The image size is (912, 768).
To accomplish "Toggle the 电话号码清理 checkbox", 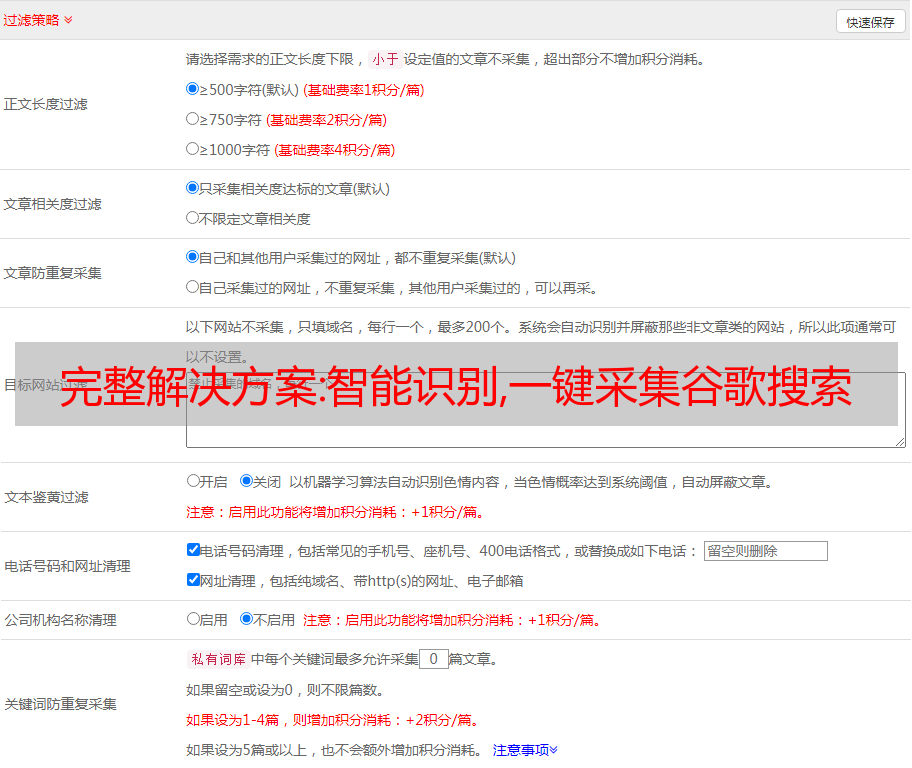I will click(193, 550).
